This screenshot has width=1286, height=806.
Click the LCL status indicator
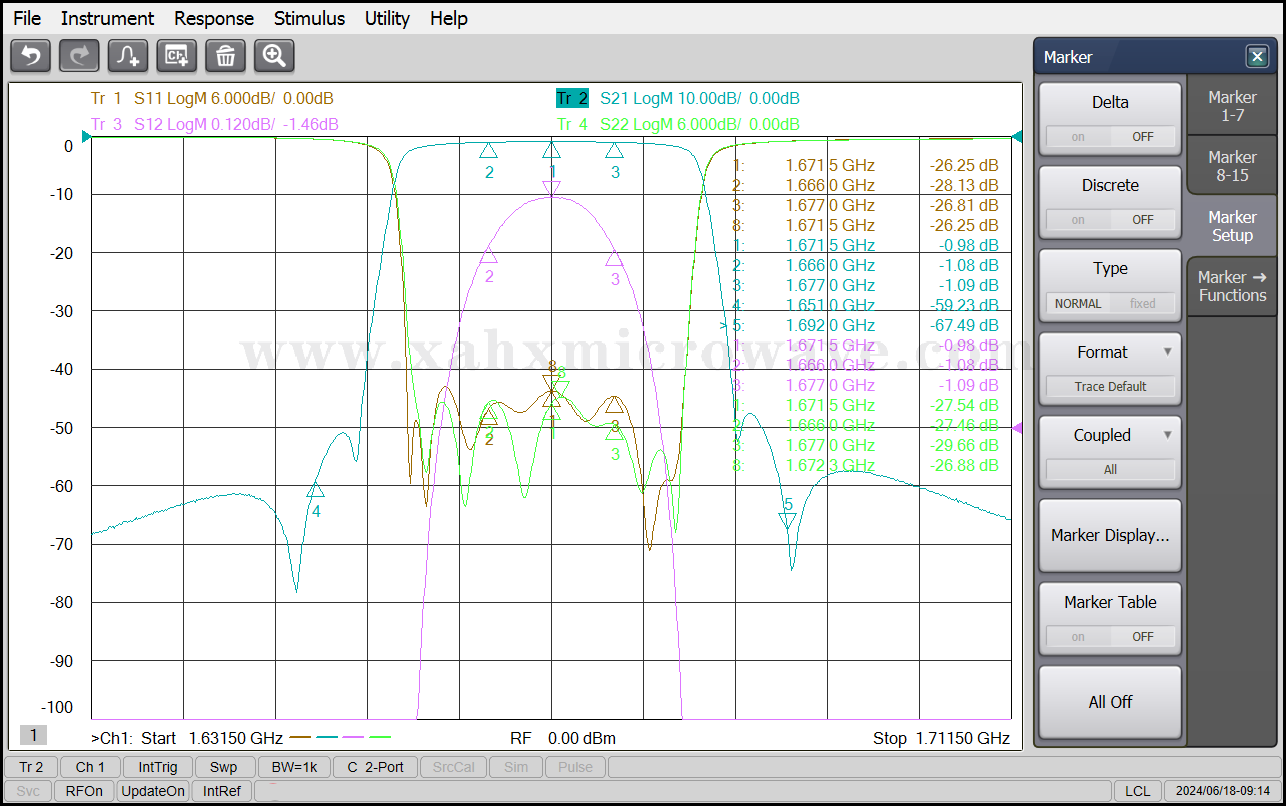pyautogui.click(x=1137, y=791)
